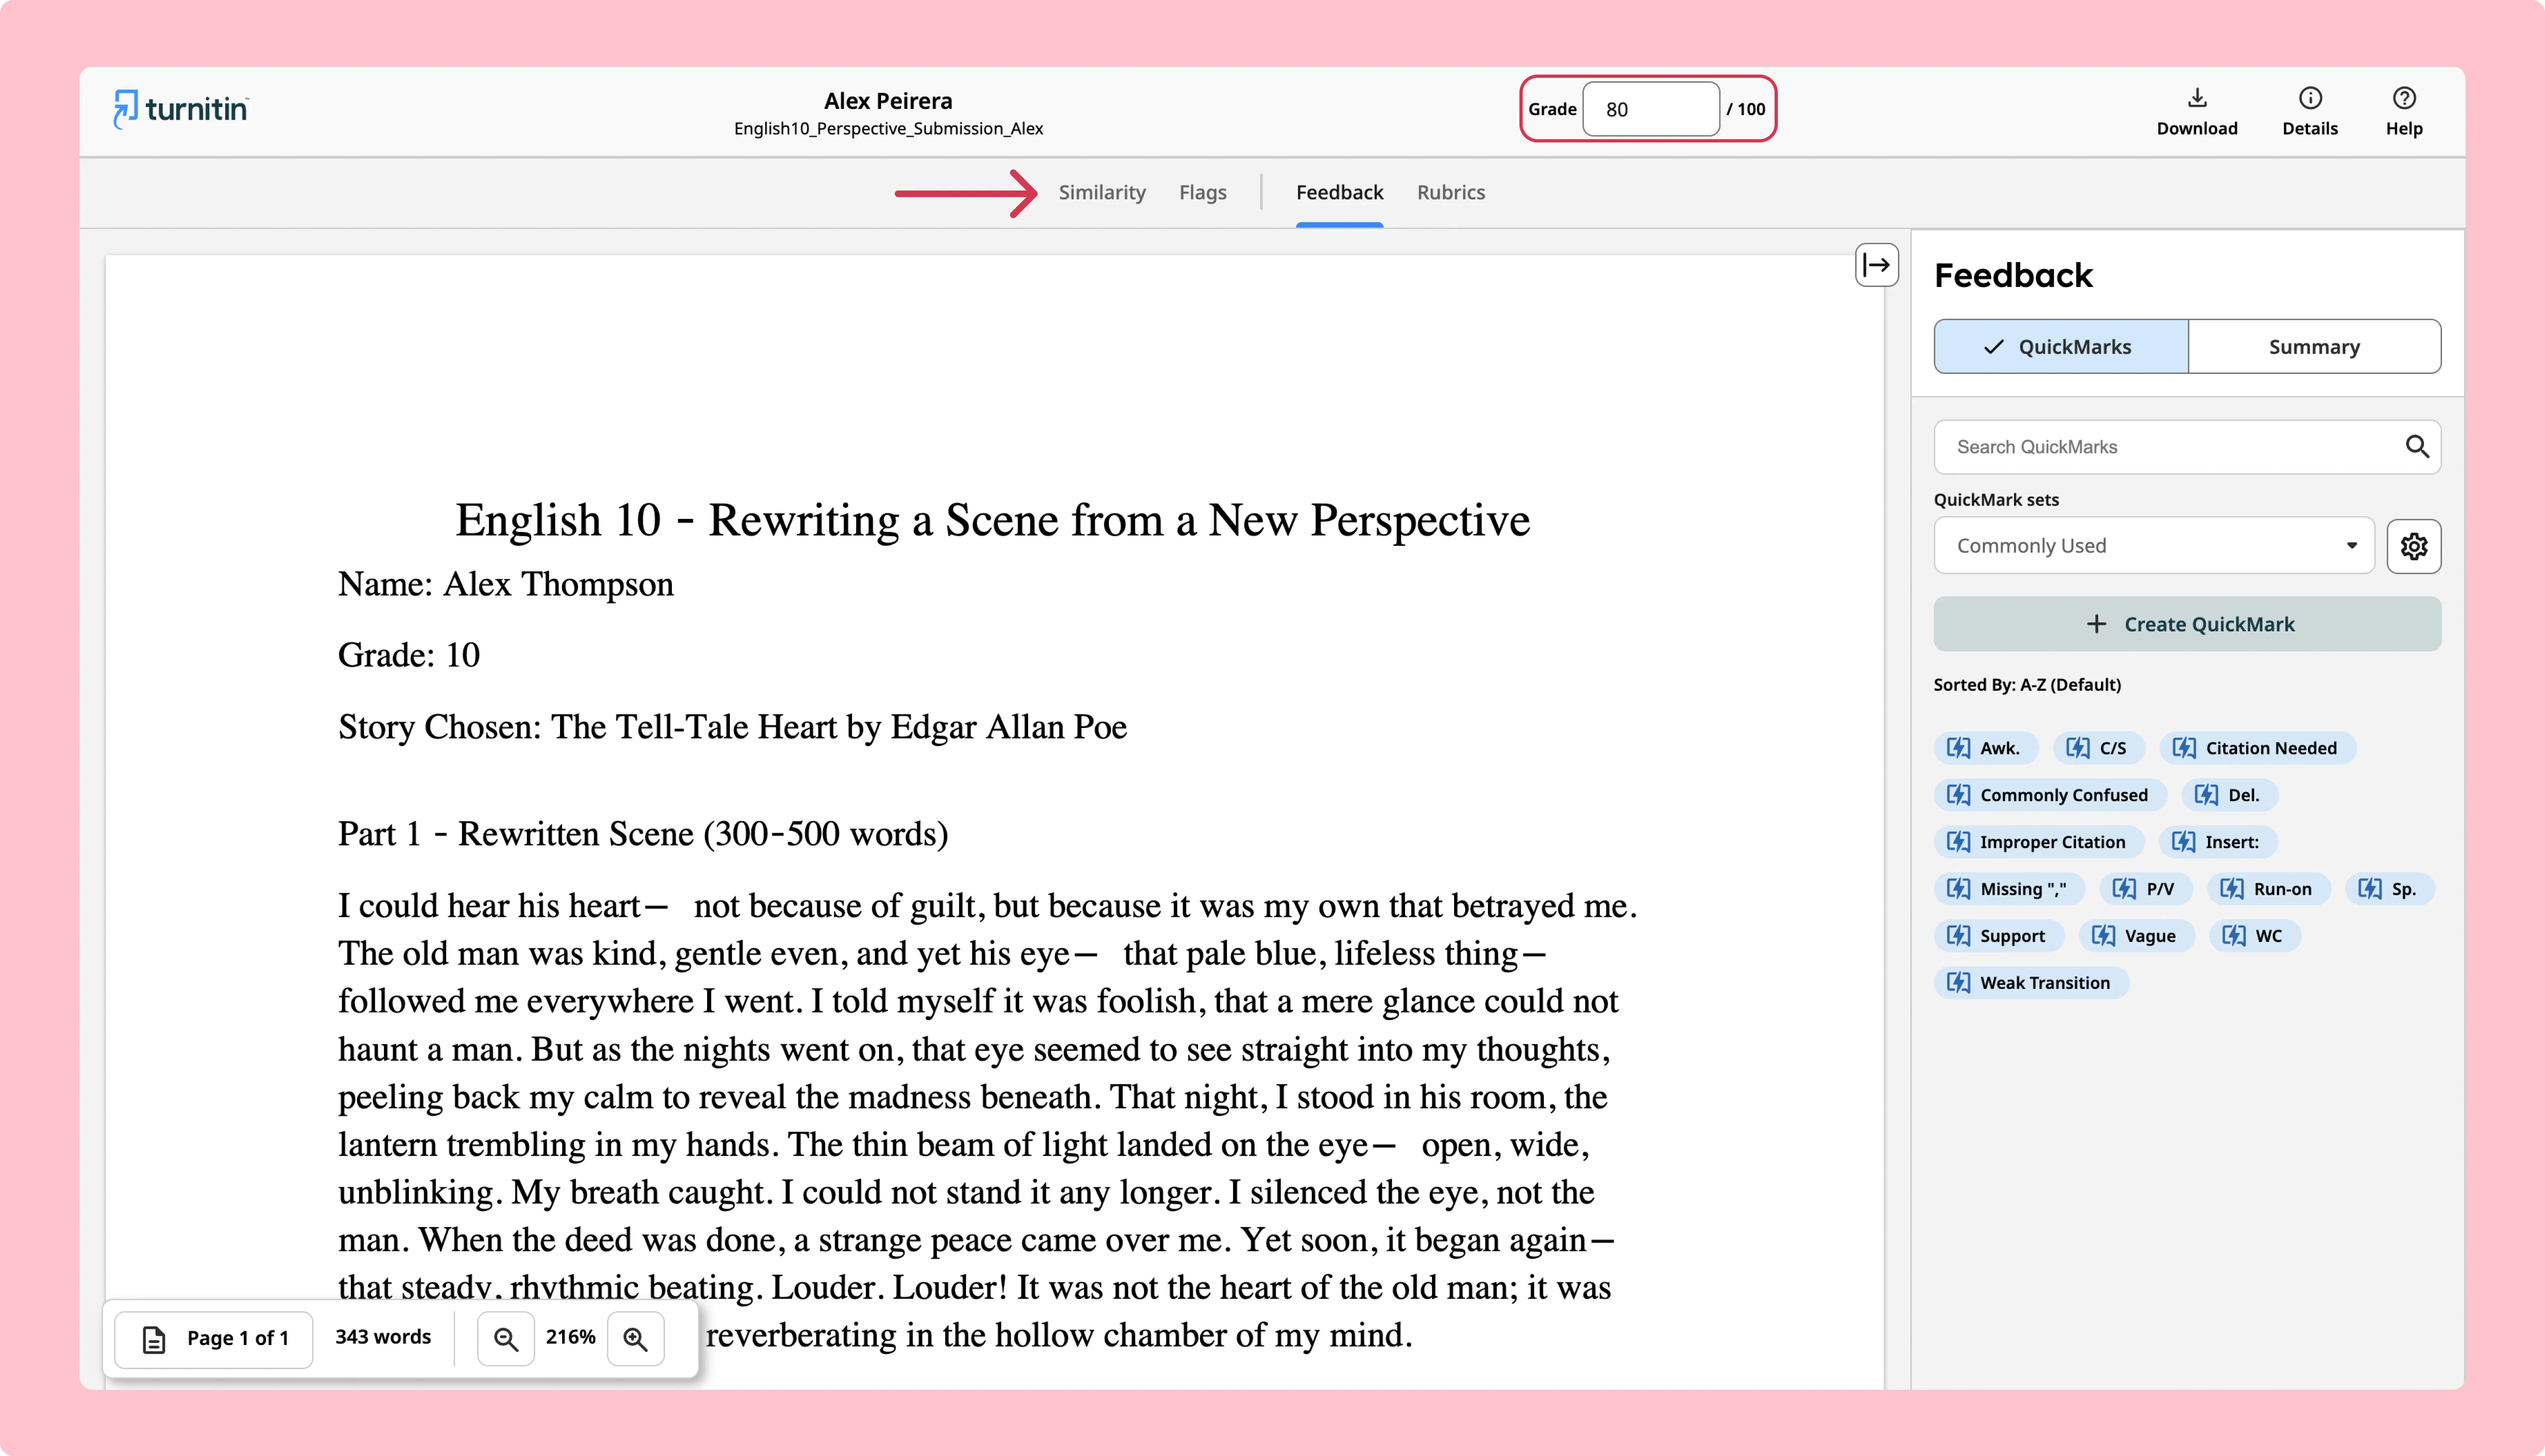
Task: Expand the Commonly Used QuickMark sets dropdown
Action: point(2154,546)
